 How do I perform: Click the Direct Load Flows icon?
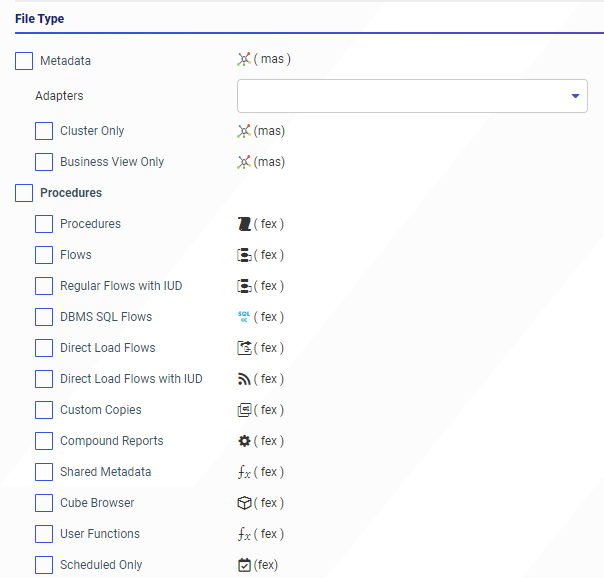244,348
